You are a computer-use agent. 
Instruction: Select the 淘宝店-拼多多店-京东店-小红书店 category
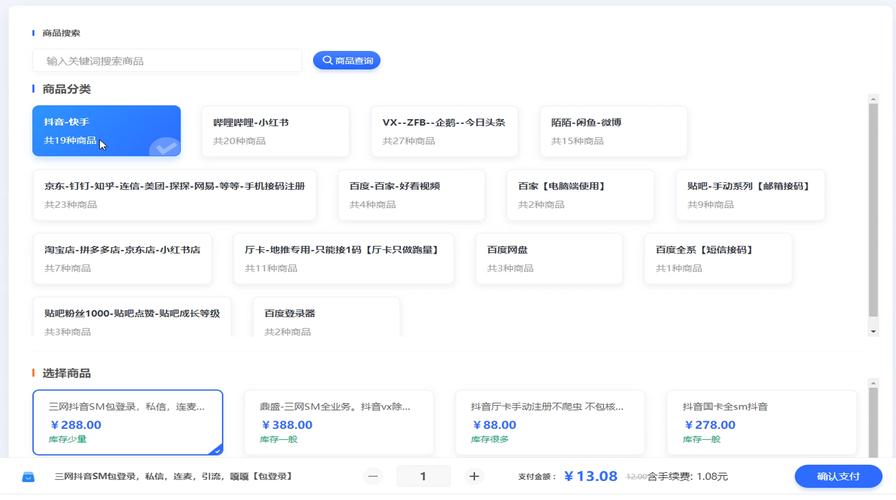(x=122, y=258)
